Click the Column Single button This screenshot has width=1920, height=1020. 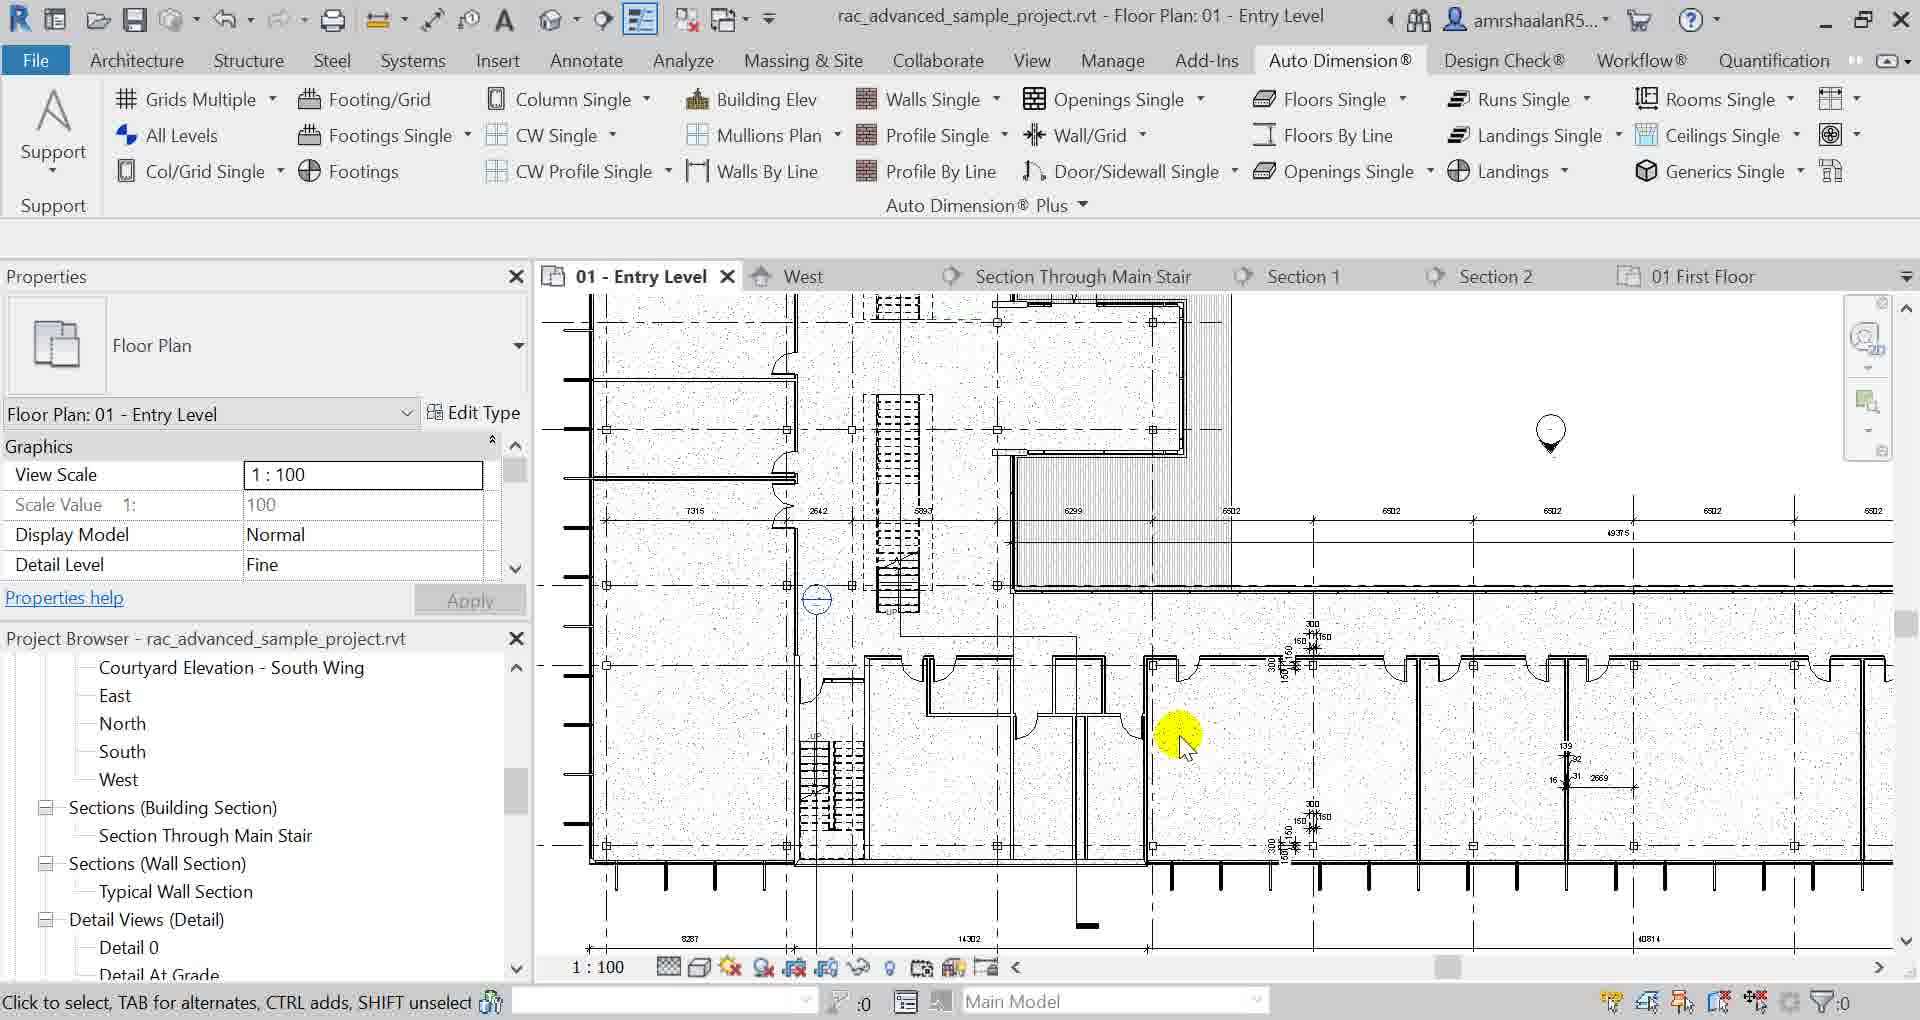pos(558,99)
